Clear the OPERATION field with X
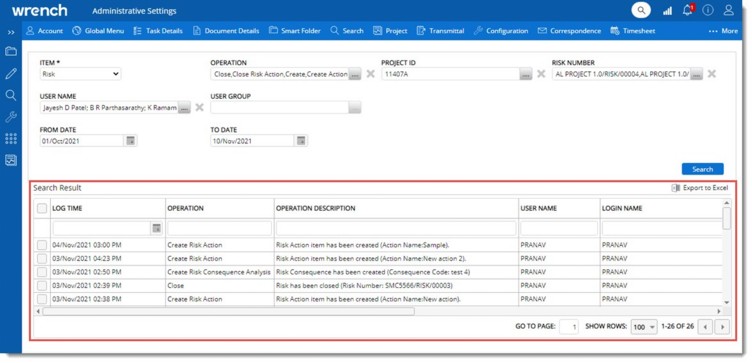Screen dimensions: 752x363 click(370, 74)
